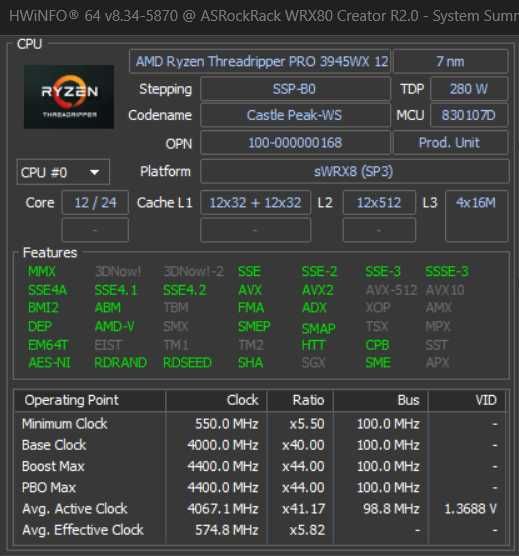
Task: Click the SMAP feature label
Action: coord(318,328)
